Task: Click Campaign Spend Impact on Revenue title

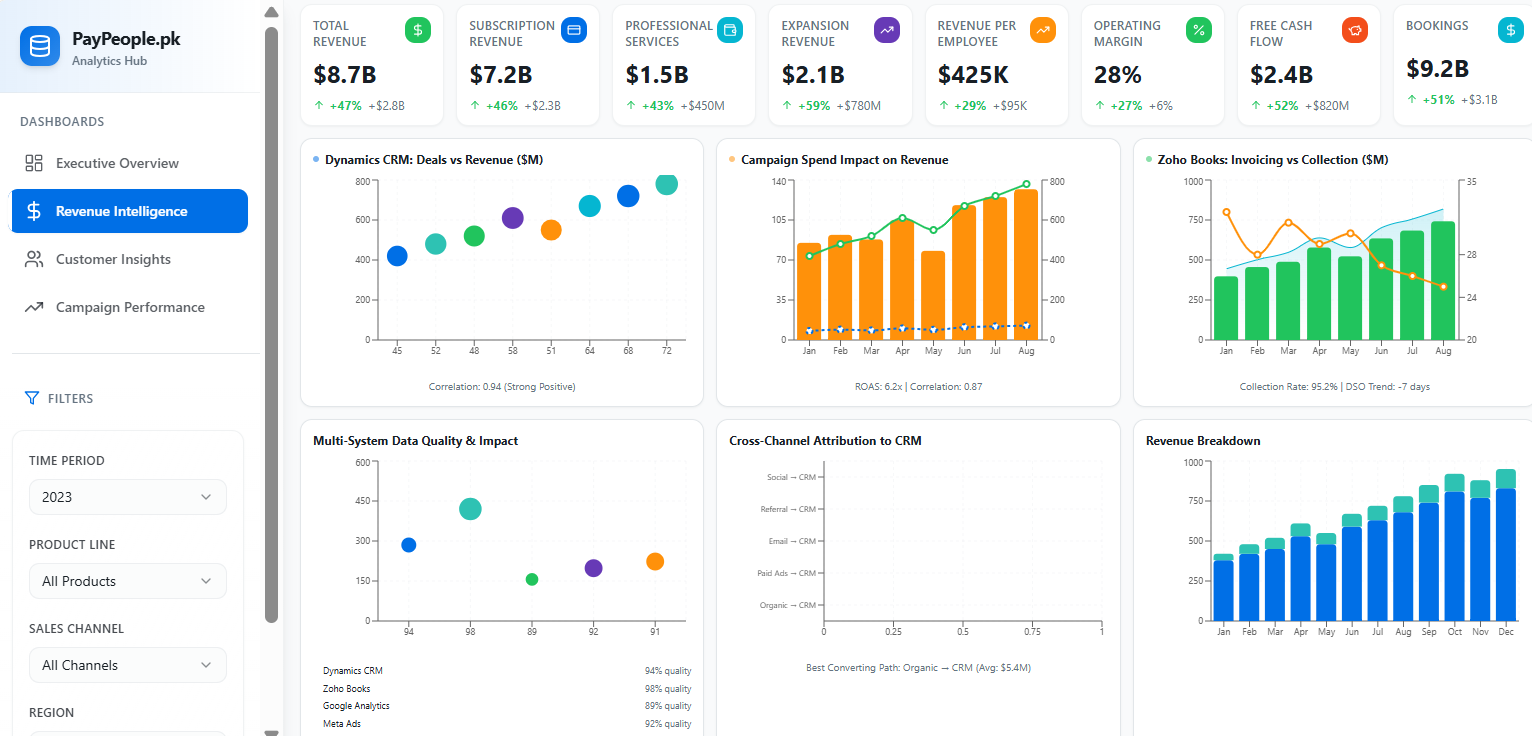Action: pos(845,159)
